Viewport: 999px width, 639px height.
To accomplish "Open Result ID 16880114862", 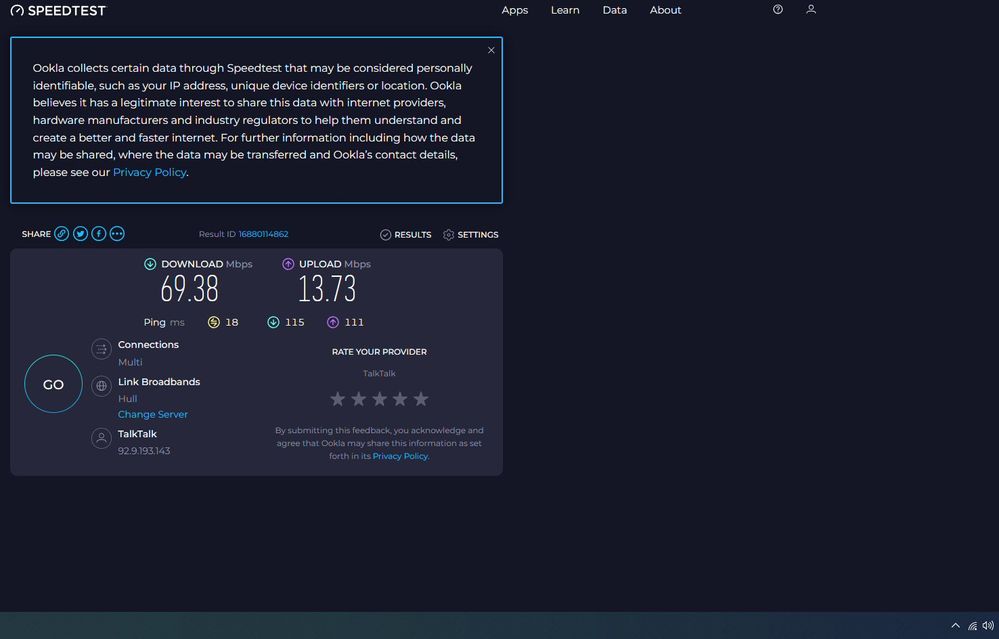I will point(264,233).
